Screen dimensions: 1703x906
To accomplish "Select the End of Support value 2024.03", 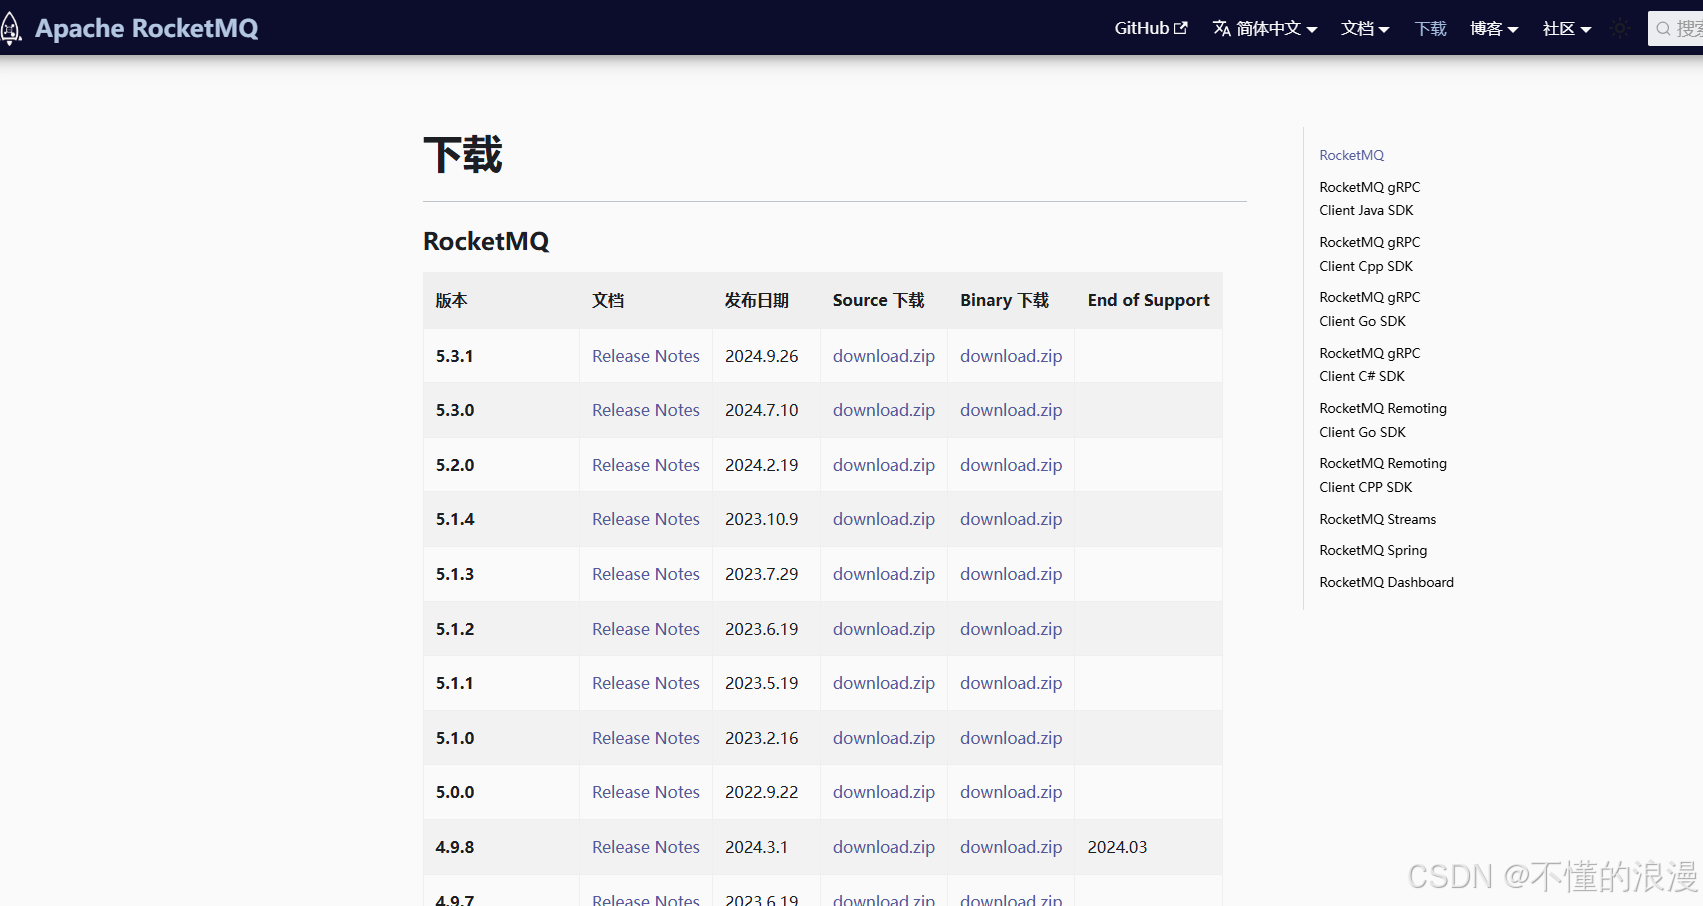I will [x=1117, y=847].
